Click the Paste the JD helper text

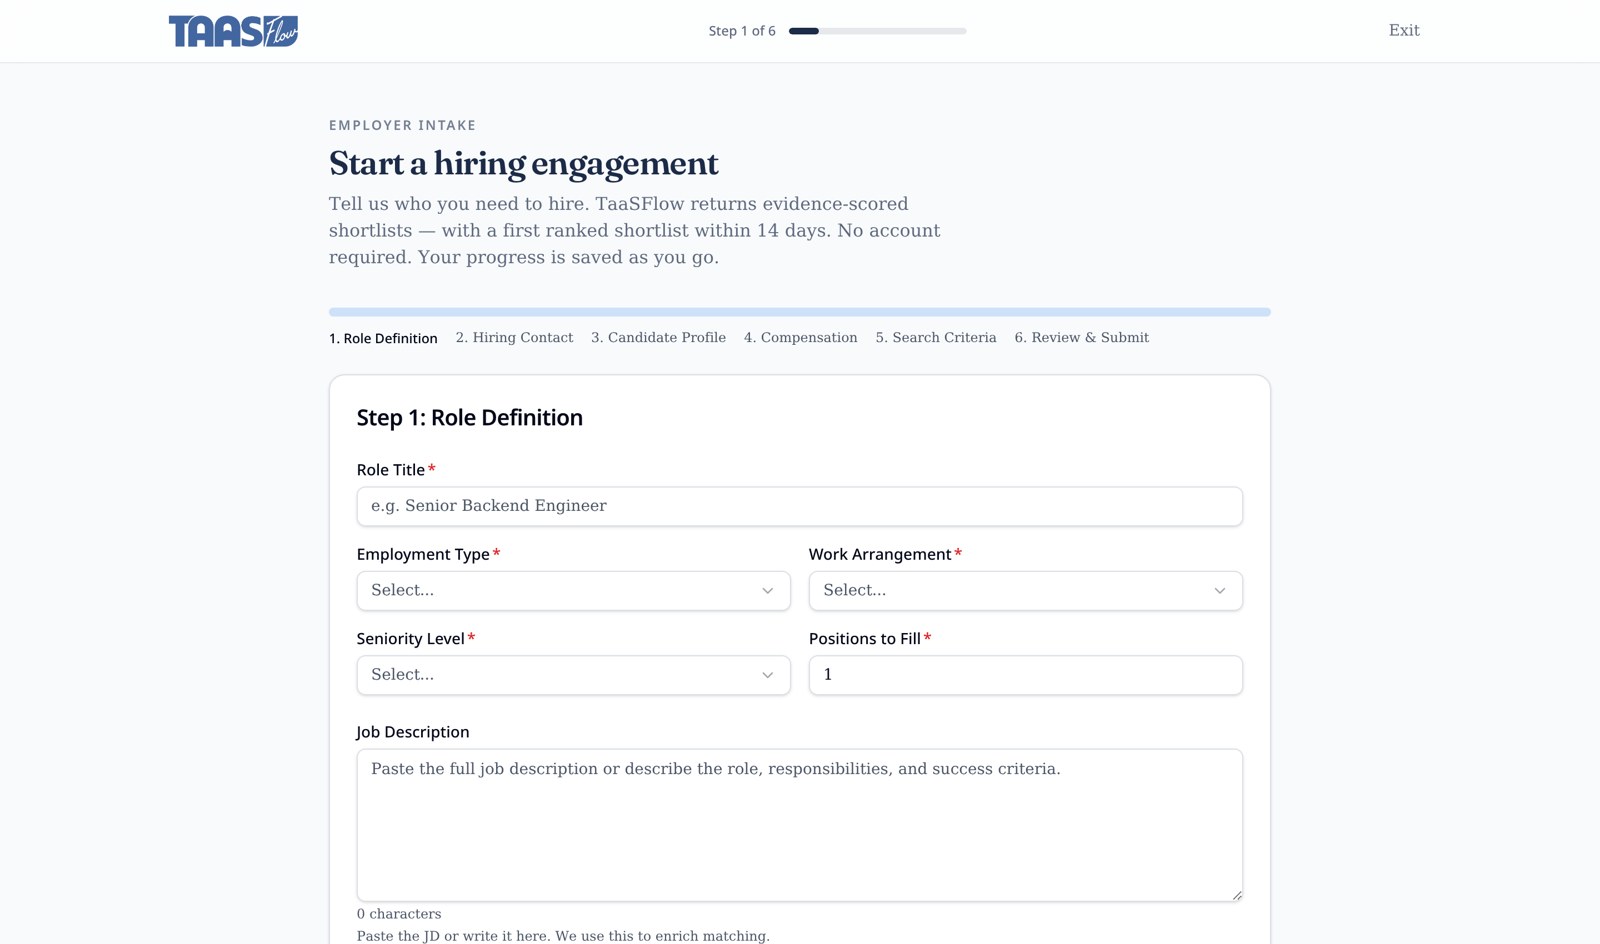563,936
